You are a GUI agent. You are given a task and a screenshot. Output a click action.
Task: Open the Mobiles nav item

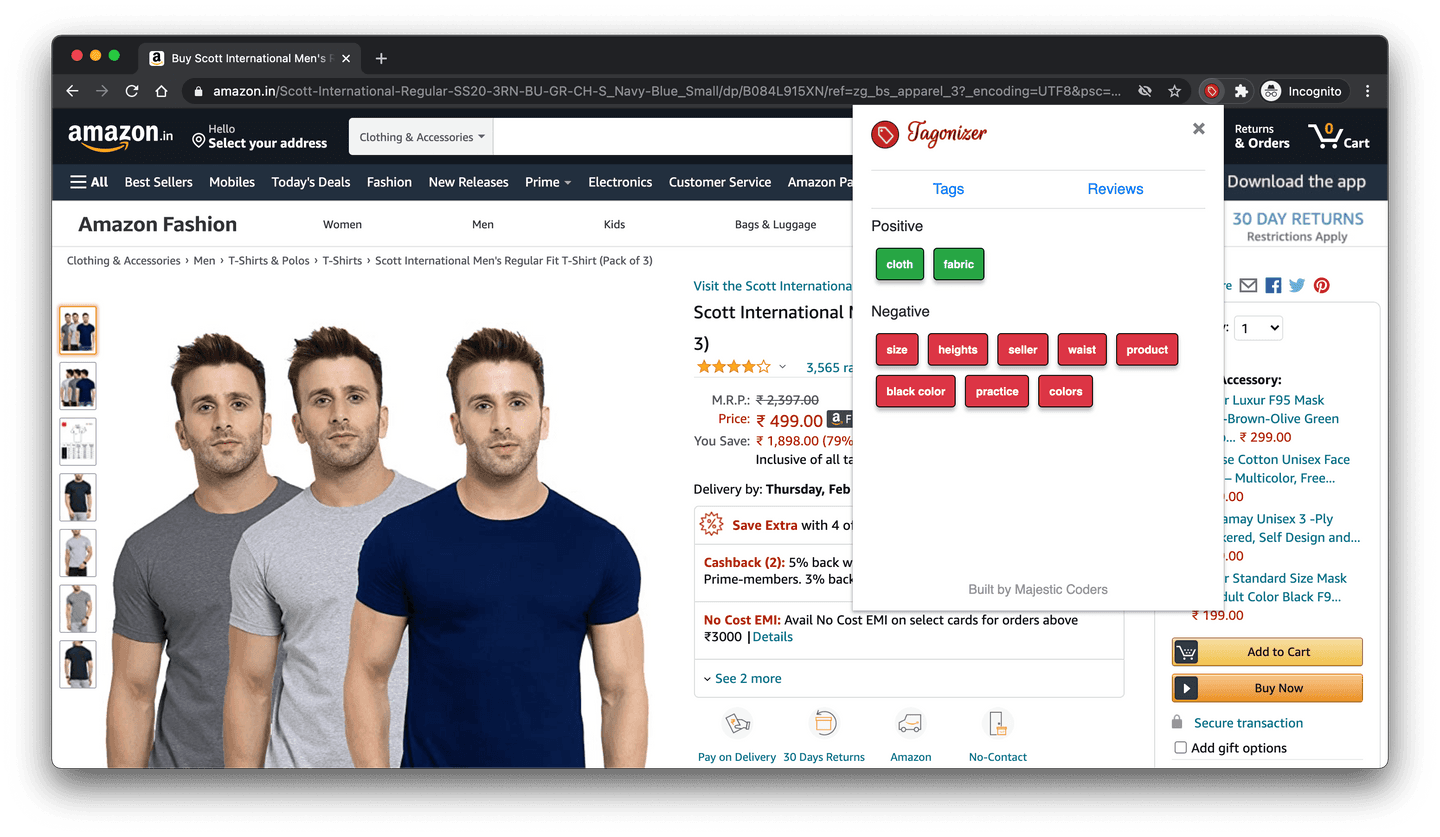(x=232, y=182)
